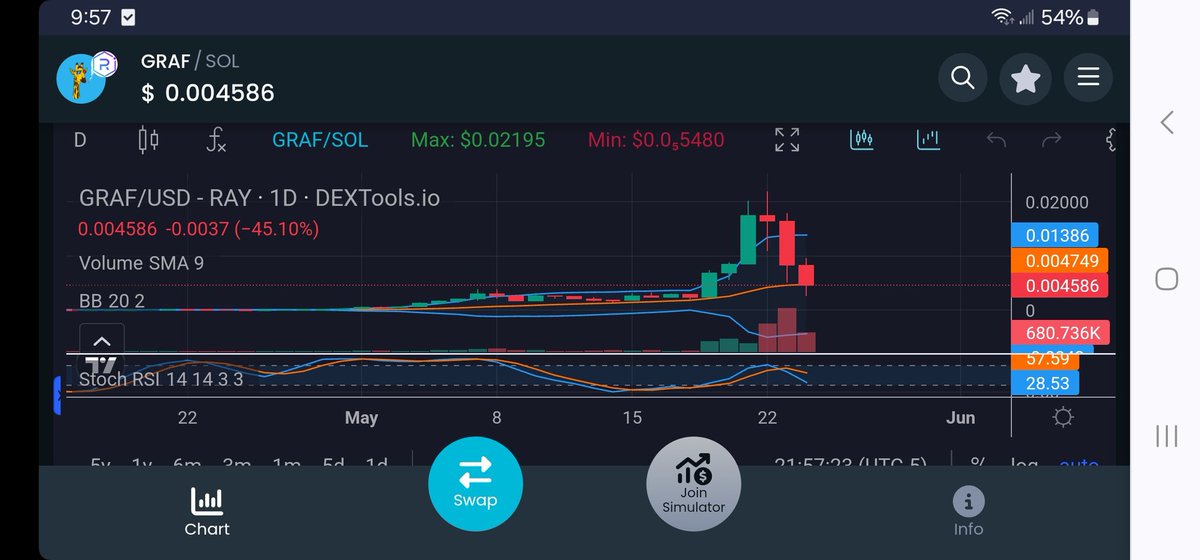The height and width of the screenshot is (560, 1200).
Task: Open the search magnifier
Action: [963, 77]
